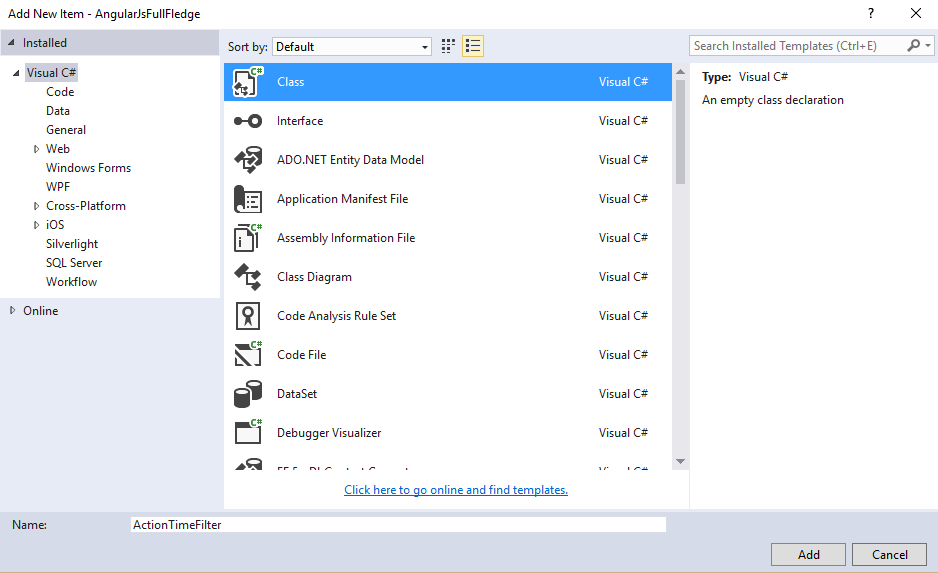Select the Windows Forms category
The height and width of the screenshot is (573, 938).
pyautogui.click(x=89, y=168)
